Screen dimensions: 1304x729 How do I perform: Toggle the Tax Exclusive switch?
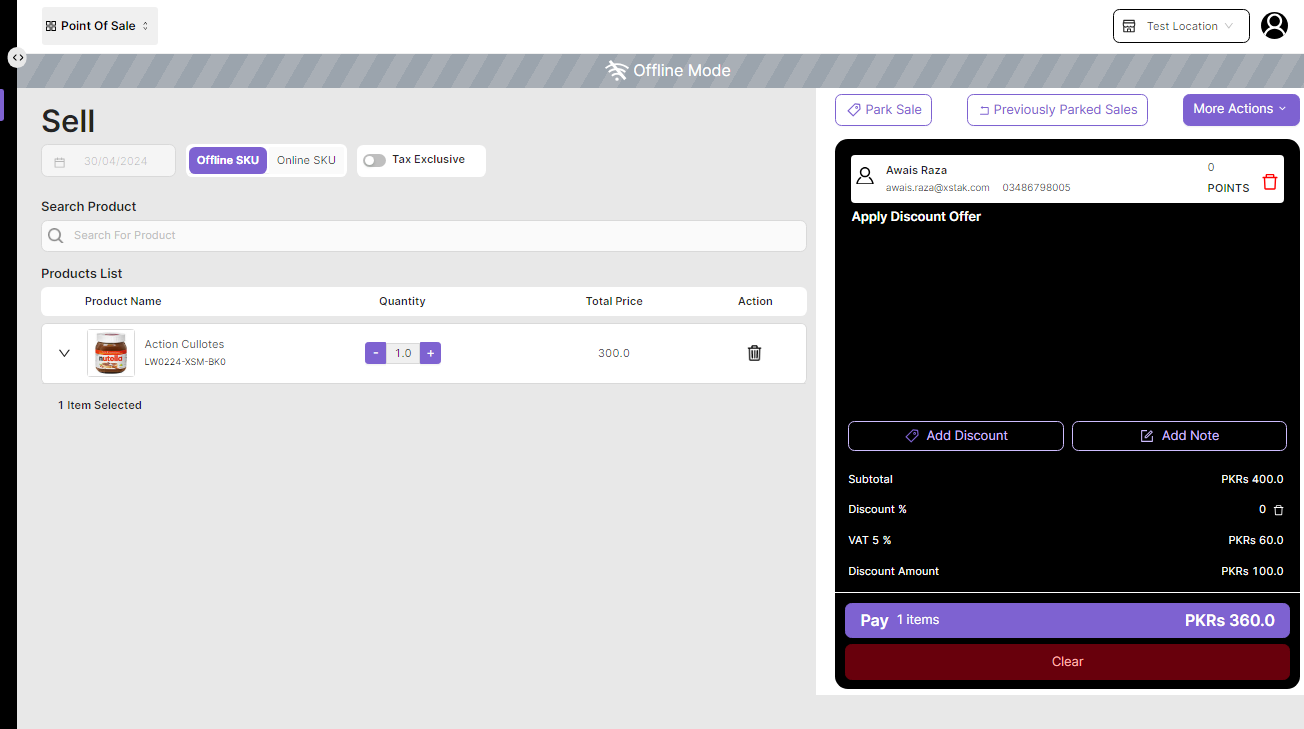pyautogui.click(x=374, y=160)
